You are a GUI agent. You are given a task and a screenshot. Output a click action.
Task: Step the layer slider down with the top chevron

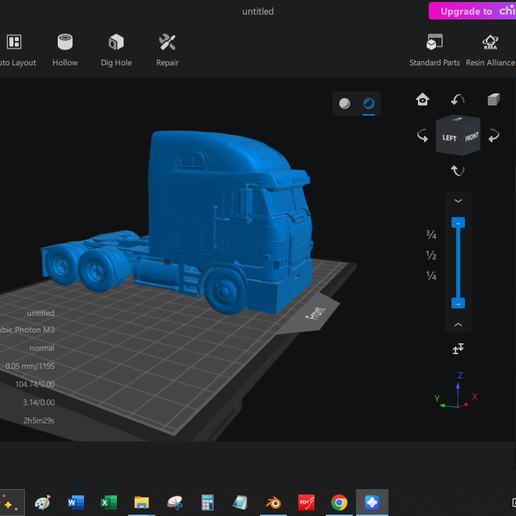458,201
